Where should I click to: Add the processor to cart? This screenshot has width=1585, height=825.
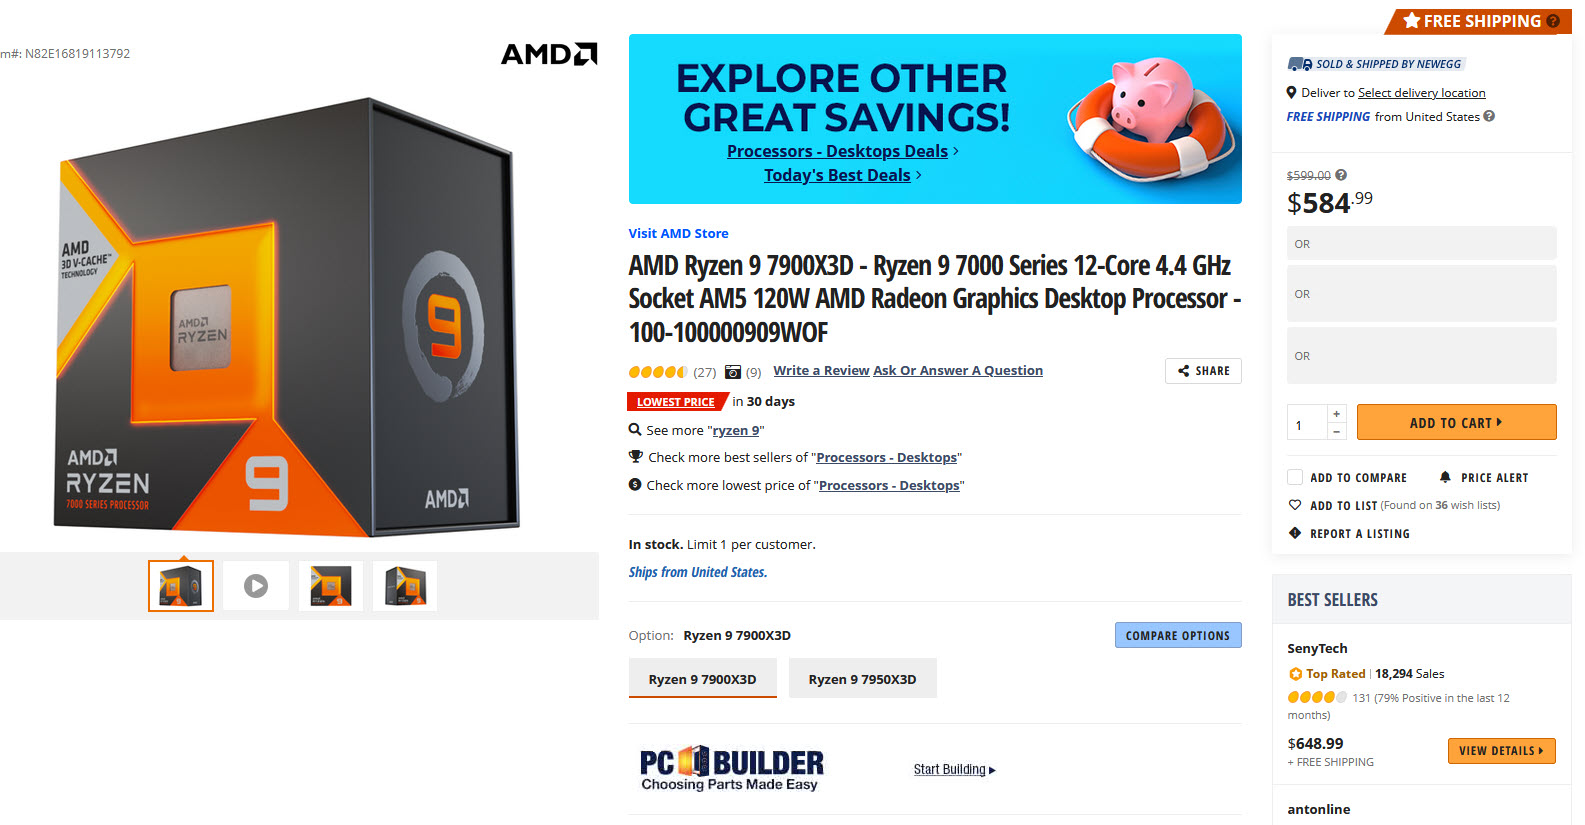click(x=1455, y=423)
